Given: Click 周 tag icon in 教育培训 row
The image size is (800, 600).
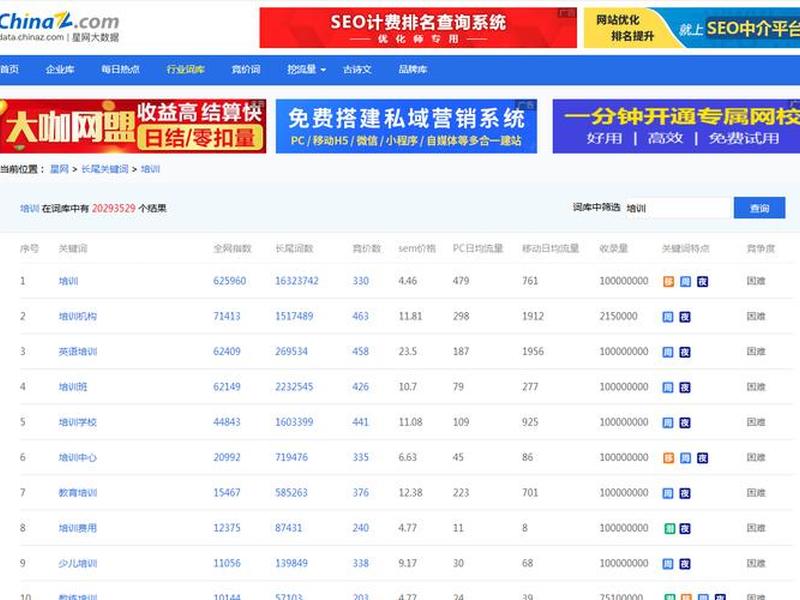Looking at the screenshot, I should click(x=668, y=493).
